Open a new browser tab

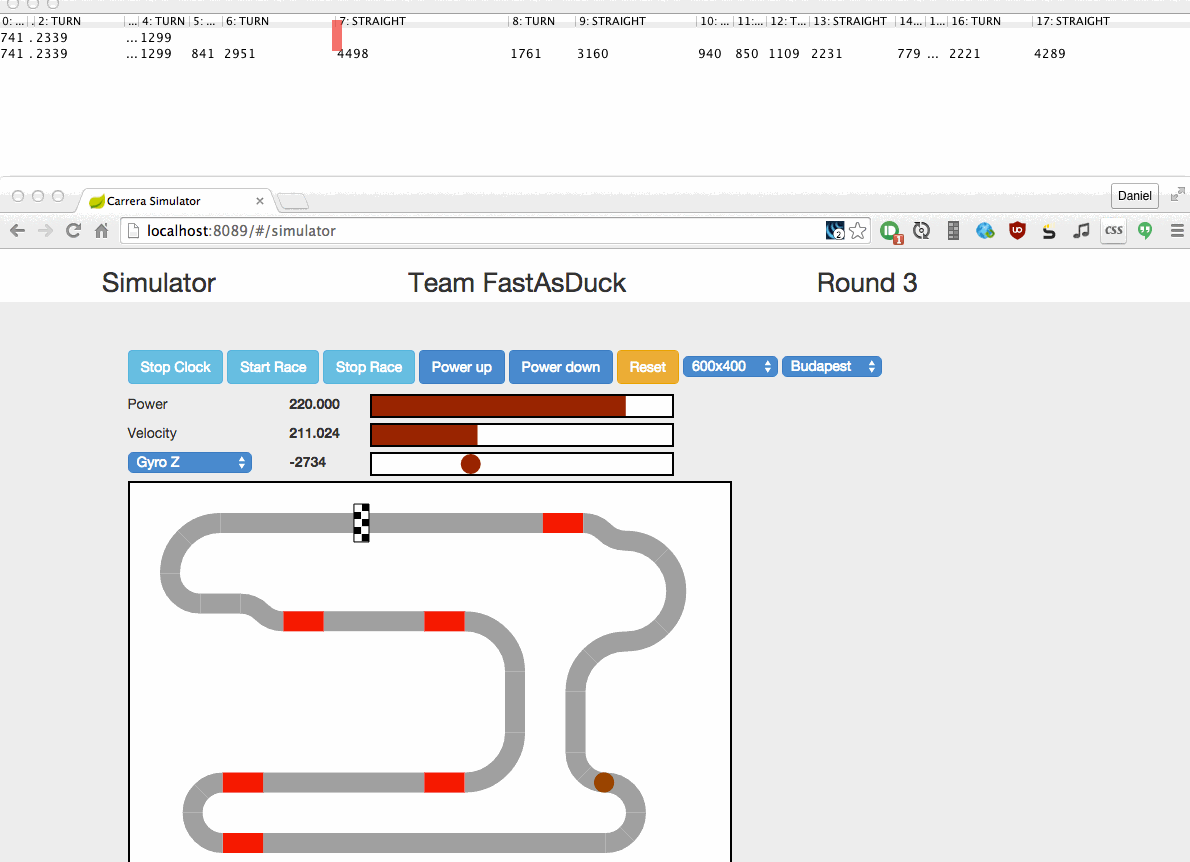pos(293,201)
